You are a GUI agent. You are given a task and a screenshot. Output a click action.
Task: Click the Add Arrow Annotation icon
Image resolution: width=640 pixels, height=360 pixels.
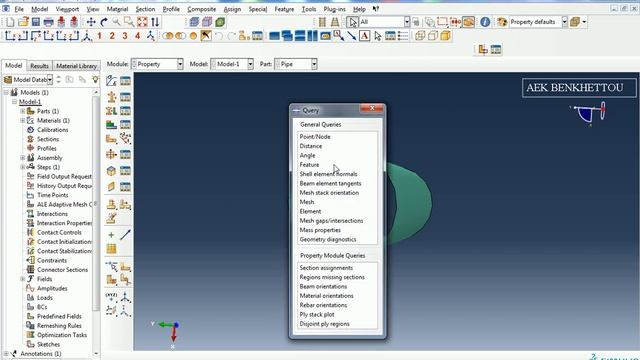(351, 36)
